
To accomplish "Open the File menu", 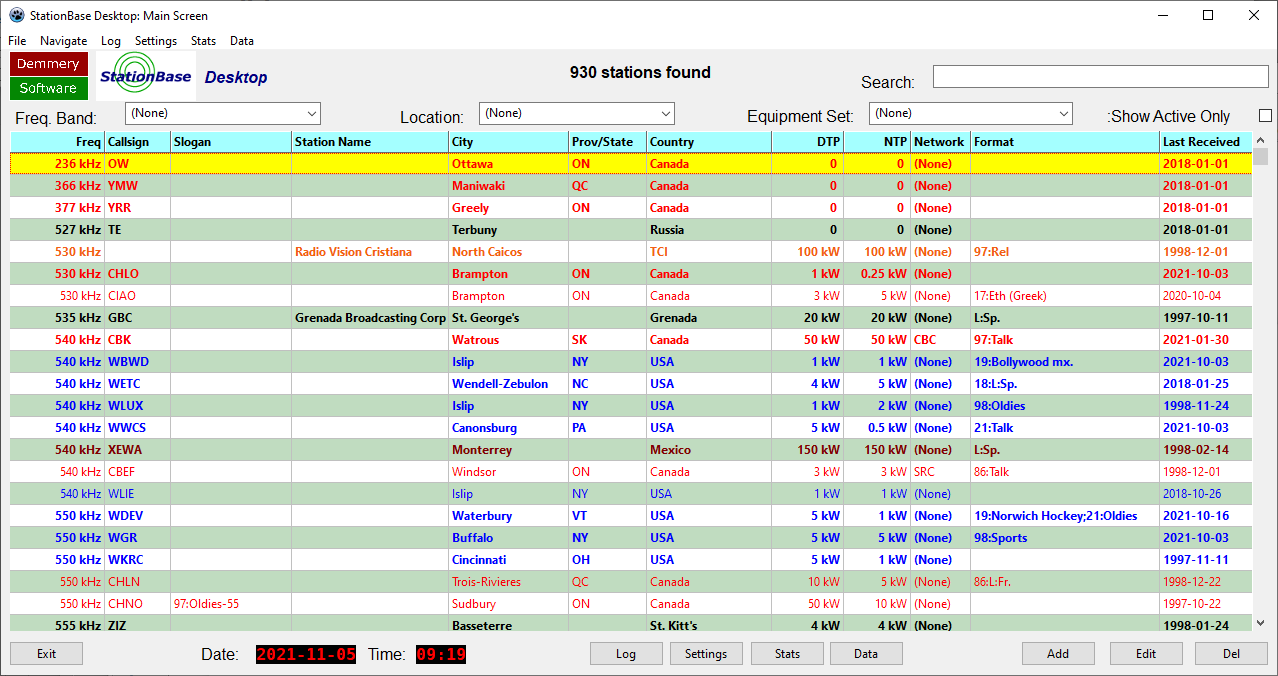I will [x=17, y=41].
